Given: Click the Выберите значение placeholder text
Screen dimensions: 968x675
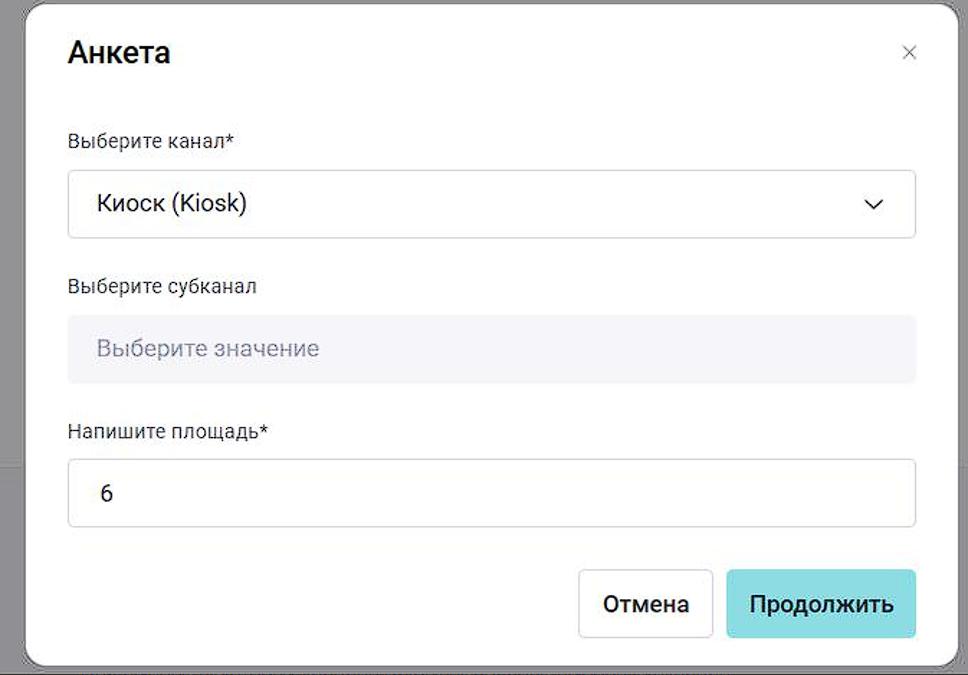Looking at the screenshot, I should [208, 349].
